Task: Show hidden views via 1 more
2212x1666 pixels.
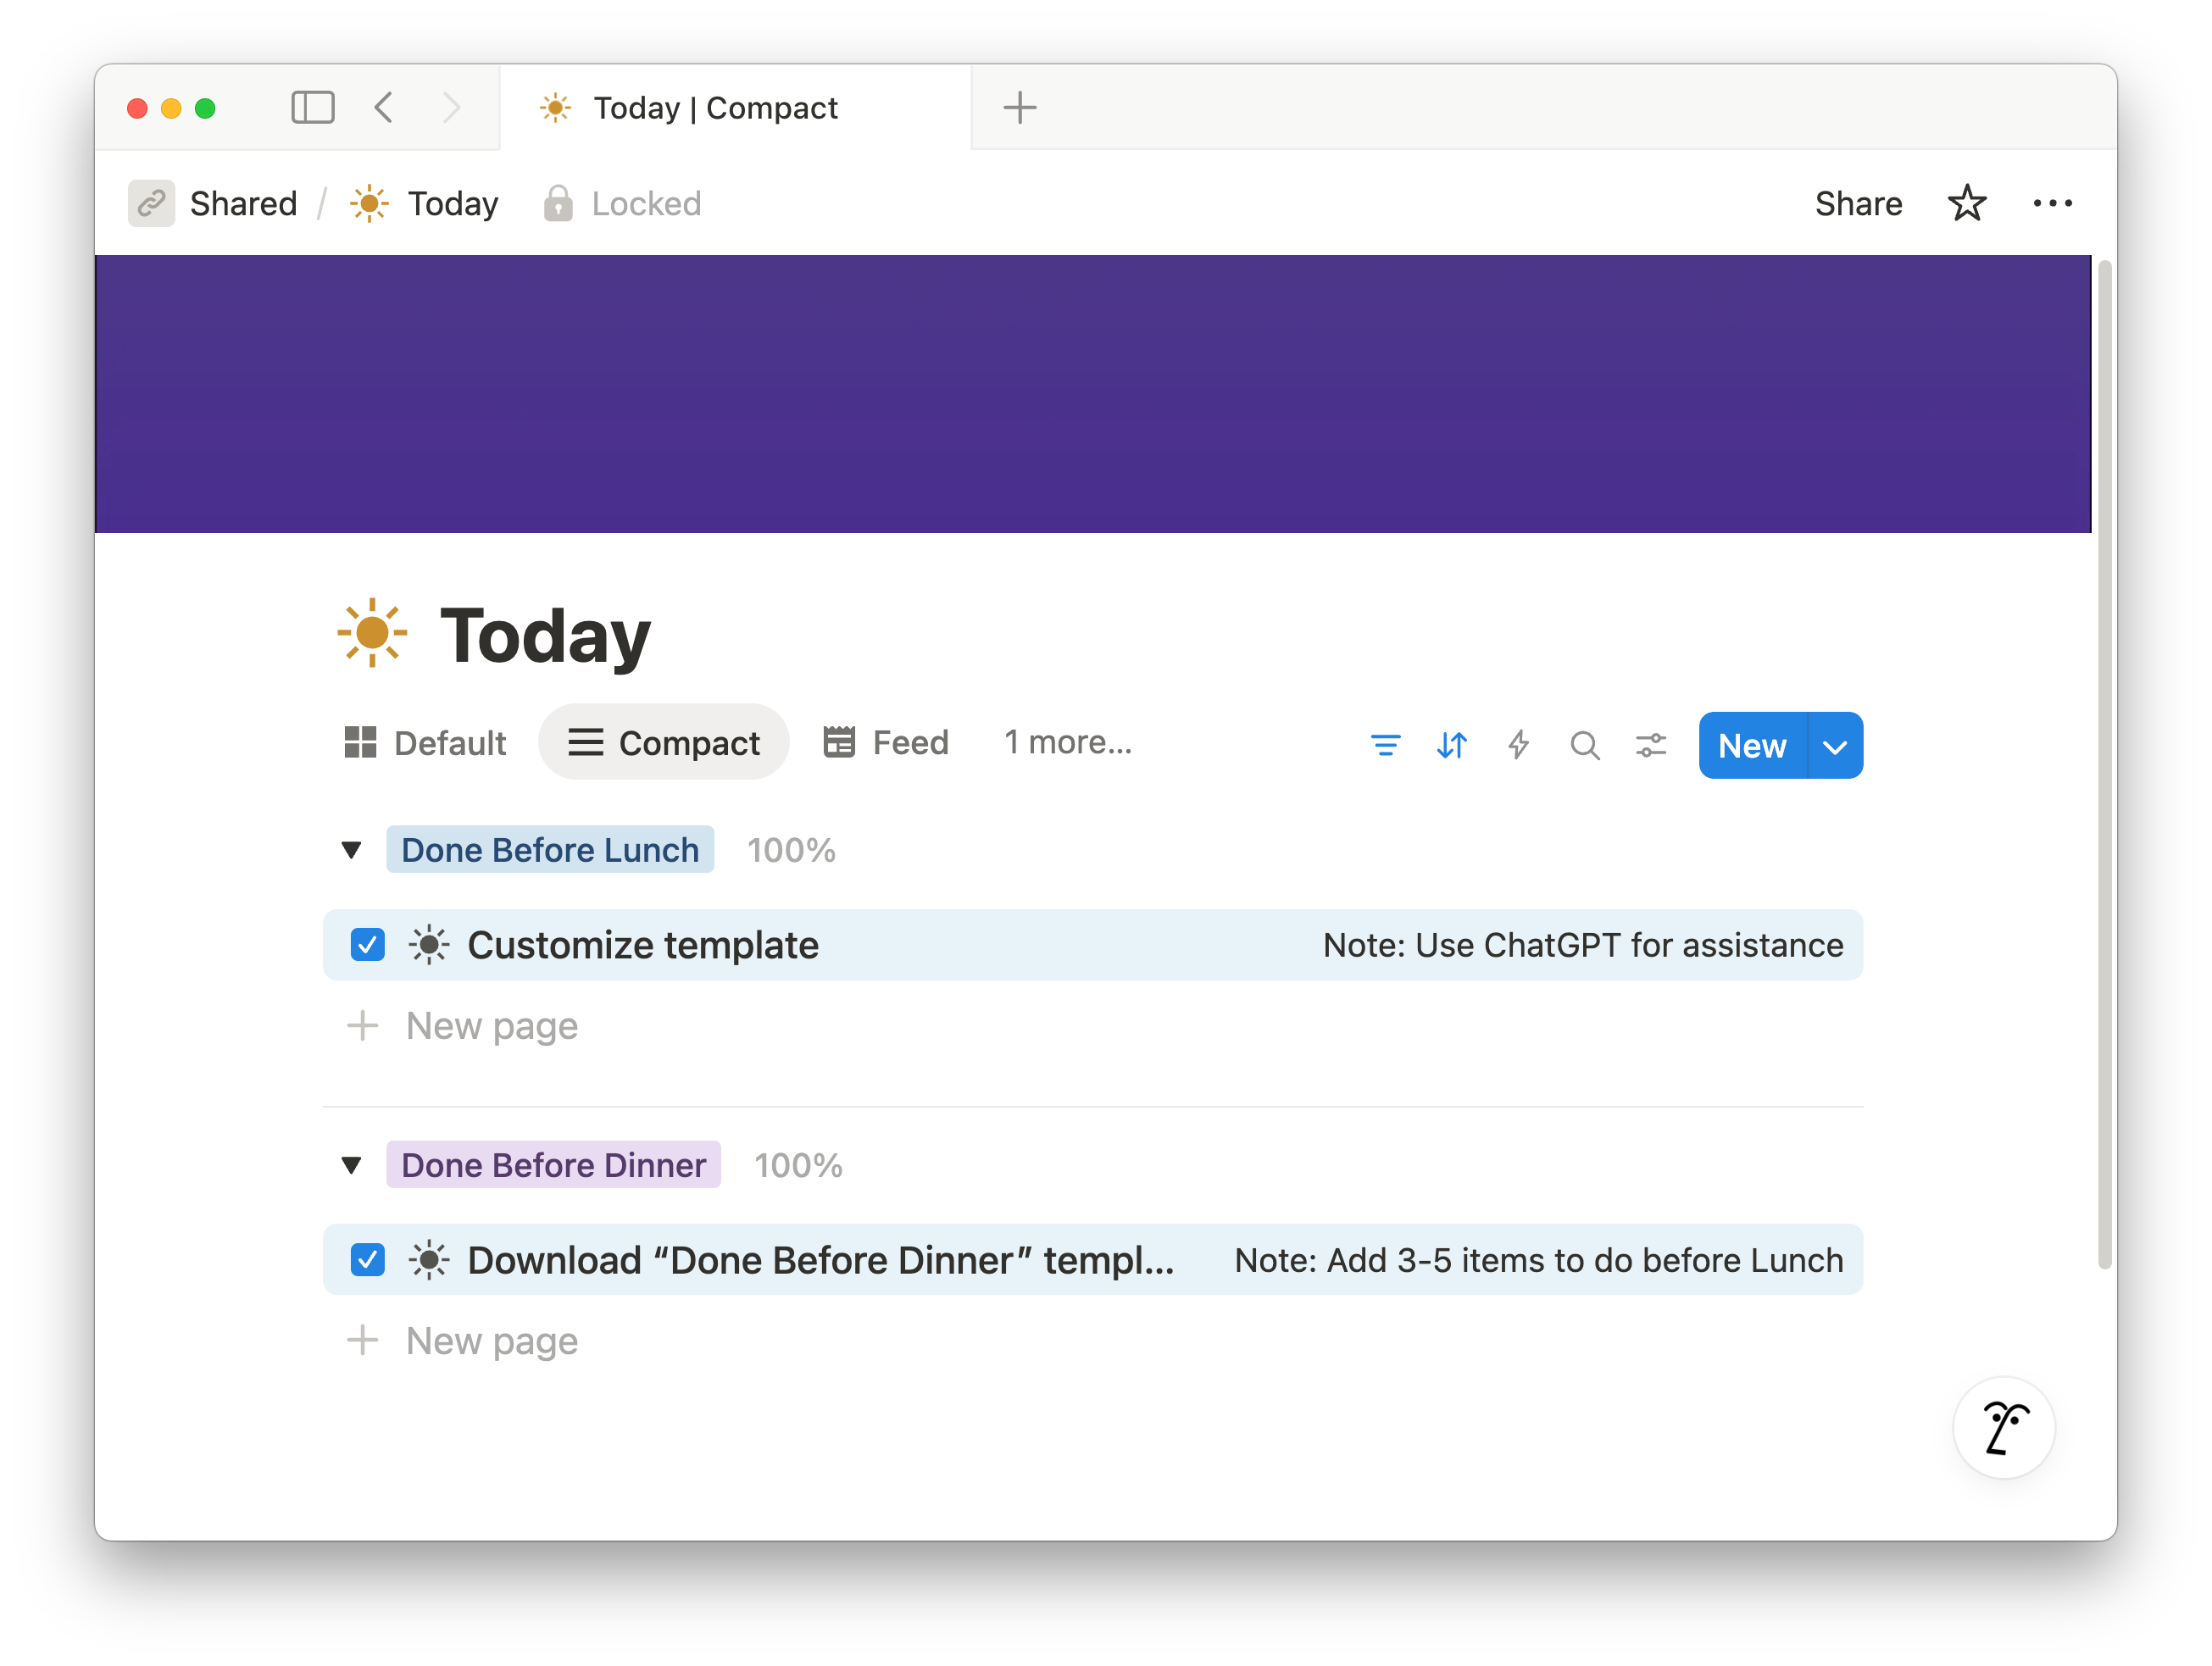Action: coord(1067,743)
